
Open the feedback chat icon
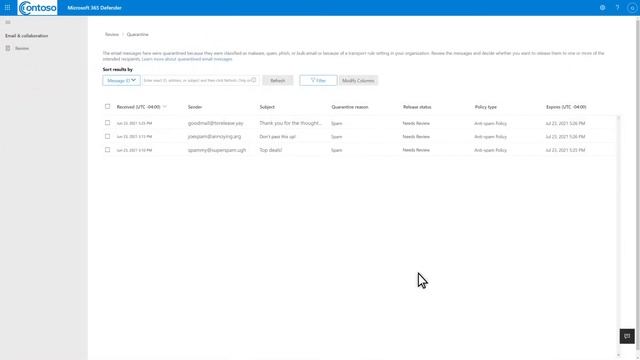[x=627, y=336]
